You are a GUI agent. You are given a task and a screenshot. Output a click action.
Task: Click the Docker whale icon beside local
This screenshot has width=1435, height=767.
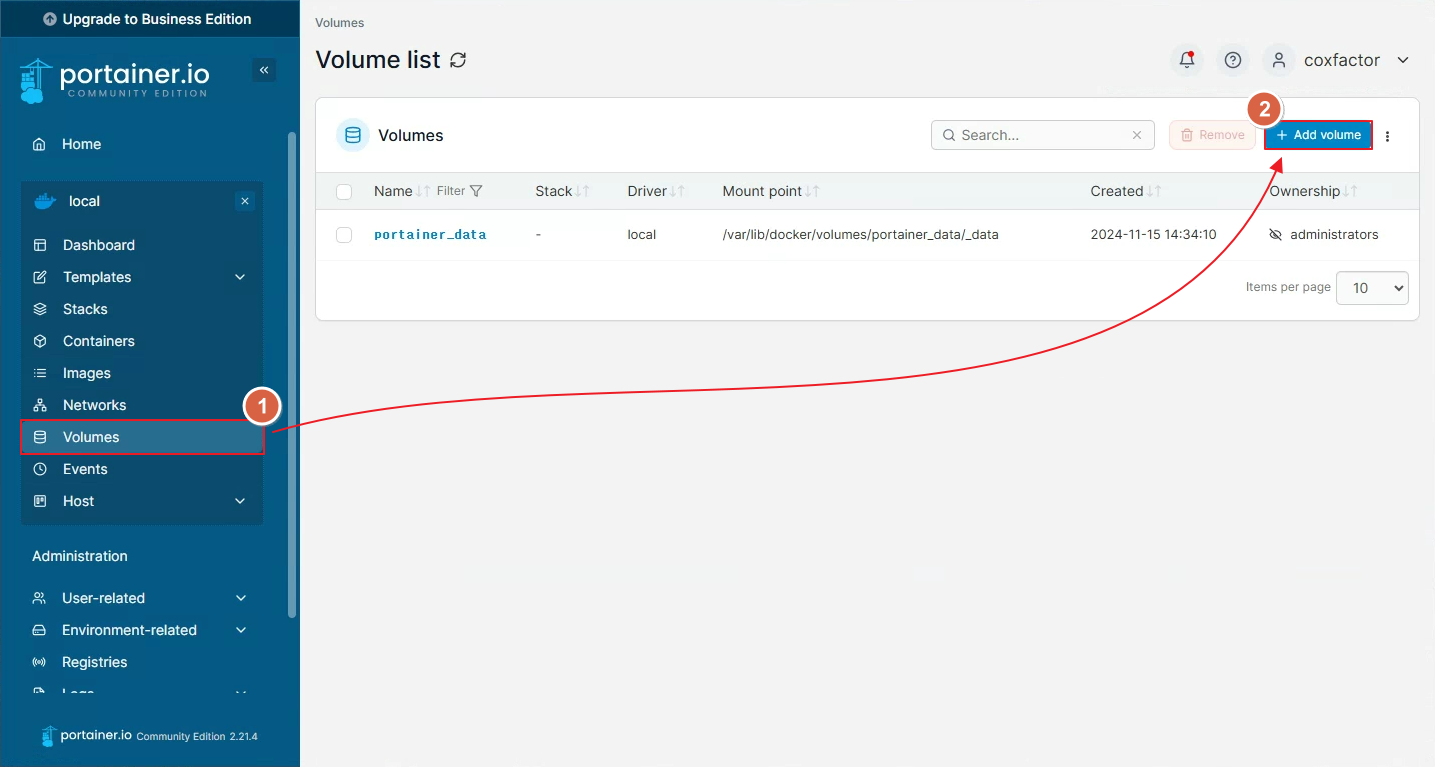pos(45,201)
